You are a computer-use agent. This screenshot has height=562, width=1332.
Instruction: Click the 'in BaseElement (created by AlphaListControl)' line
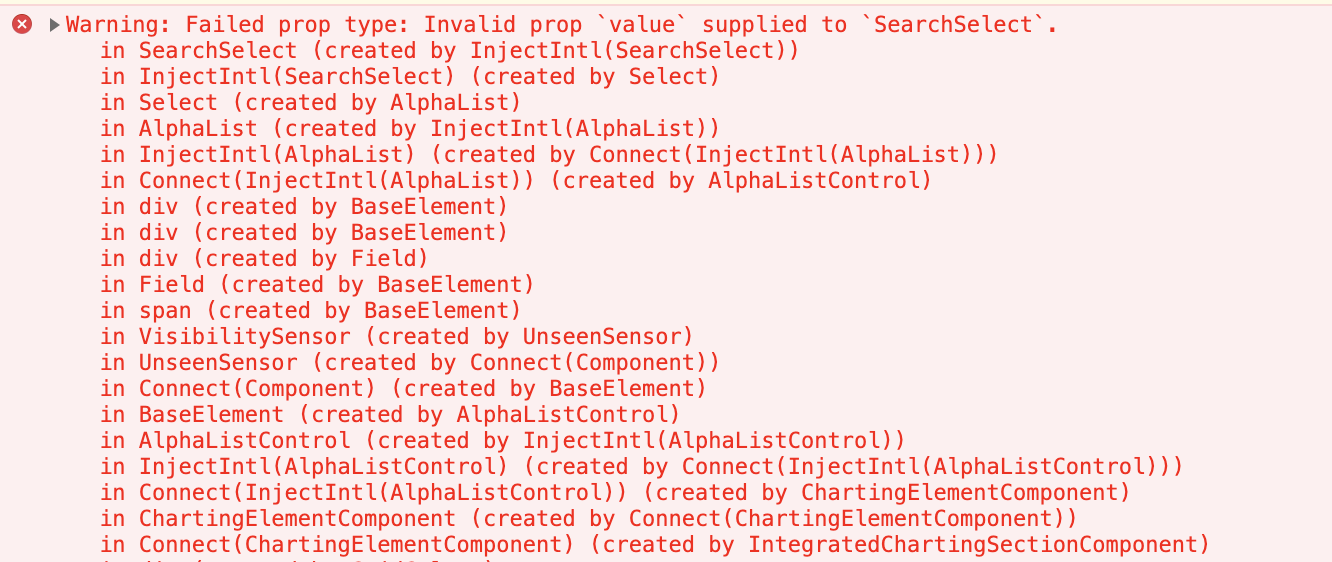click(390, 415)
